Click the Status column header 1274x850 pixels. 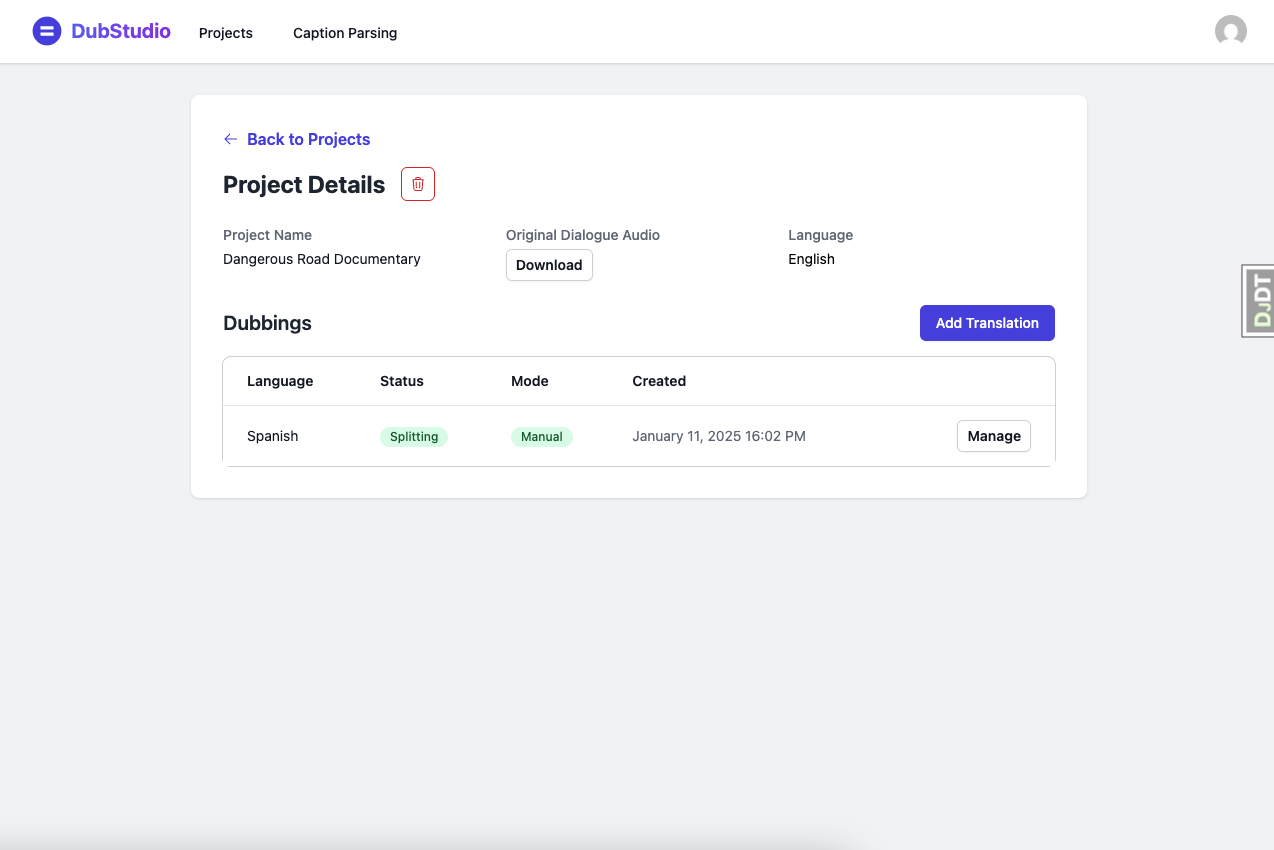tap(402, 381)
